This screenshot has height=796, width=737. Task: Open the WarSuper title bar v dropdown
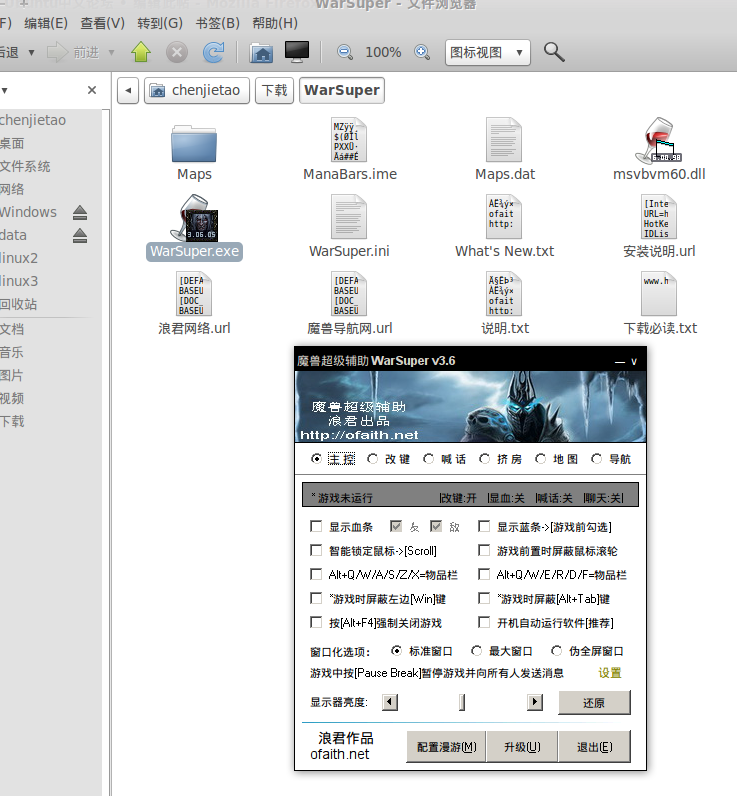click(x=634, y=361)
